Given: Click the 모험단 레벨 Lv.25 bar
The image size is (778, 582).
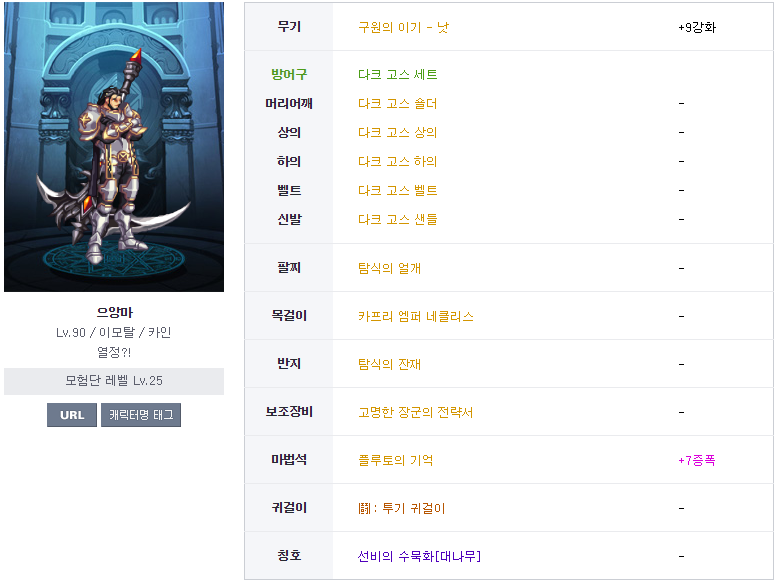Looking at the screenshot, I should (x=114, y=381).
